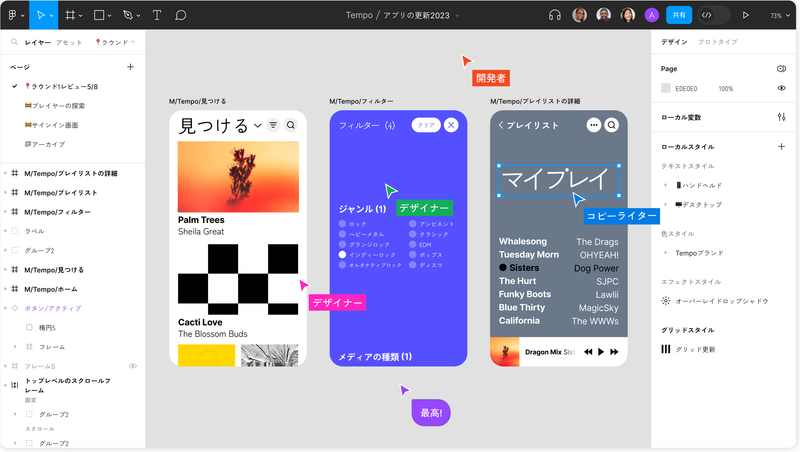Screen dimensions: 800x452
Task: Add a new page with plus icon
Action: [131, 67]
